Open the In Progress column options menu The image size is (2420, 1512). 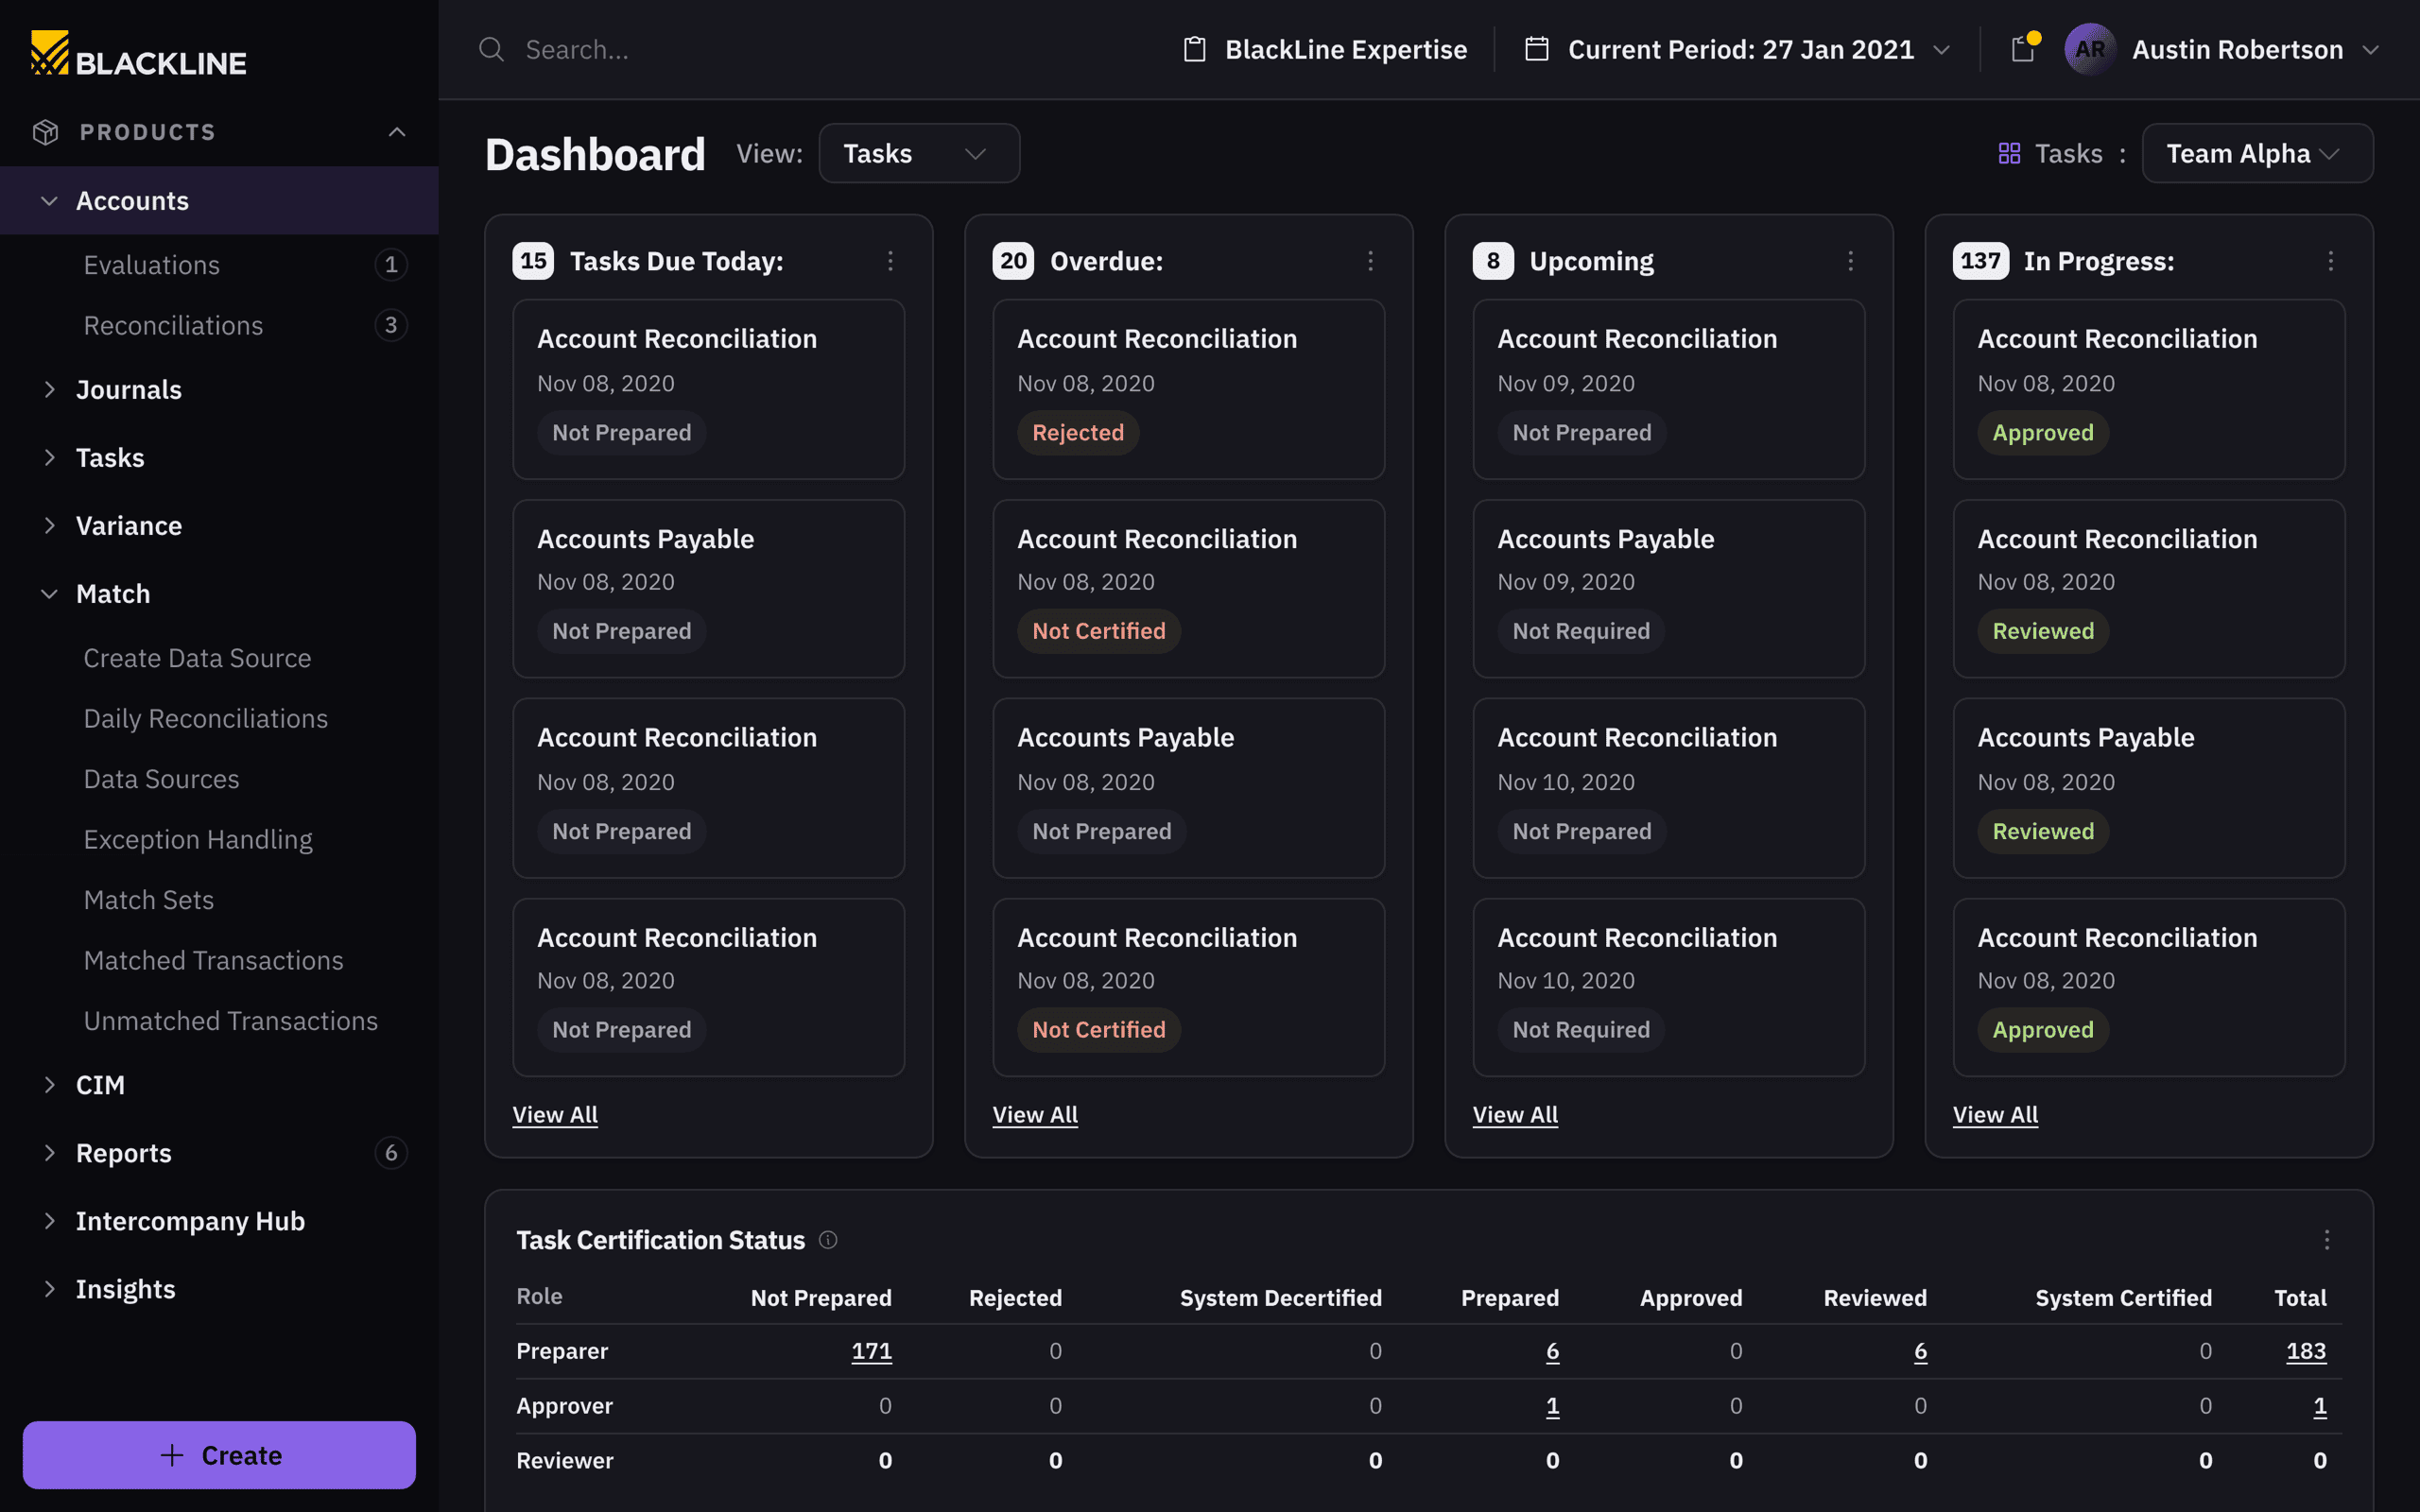click(x=2330, y=261)
